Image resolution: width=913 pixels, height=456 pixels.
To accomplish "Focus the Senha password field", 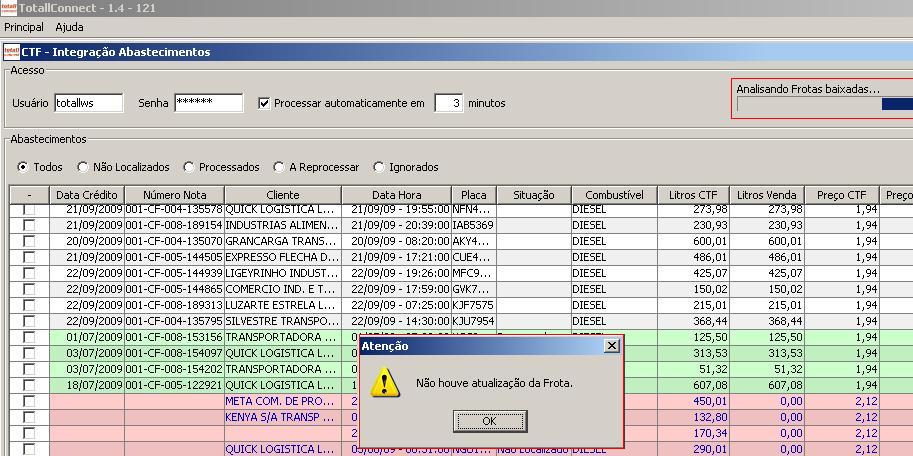I will point(208,103).
